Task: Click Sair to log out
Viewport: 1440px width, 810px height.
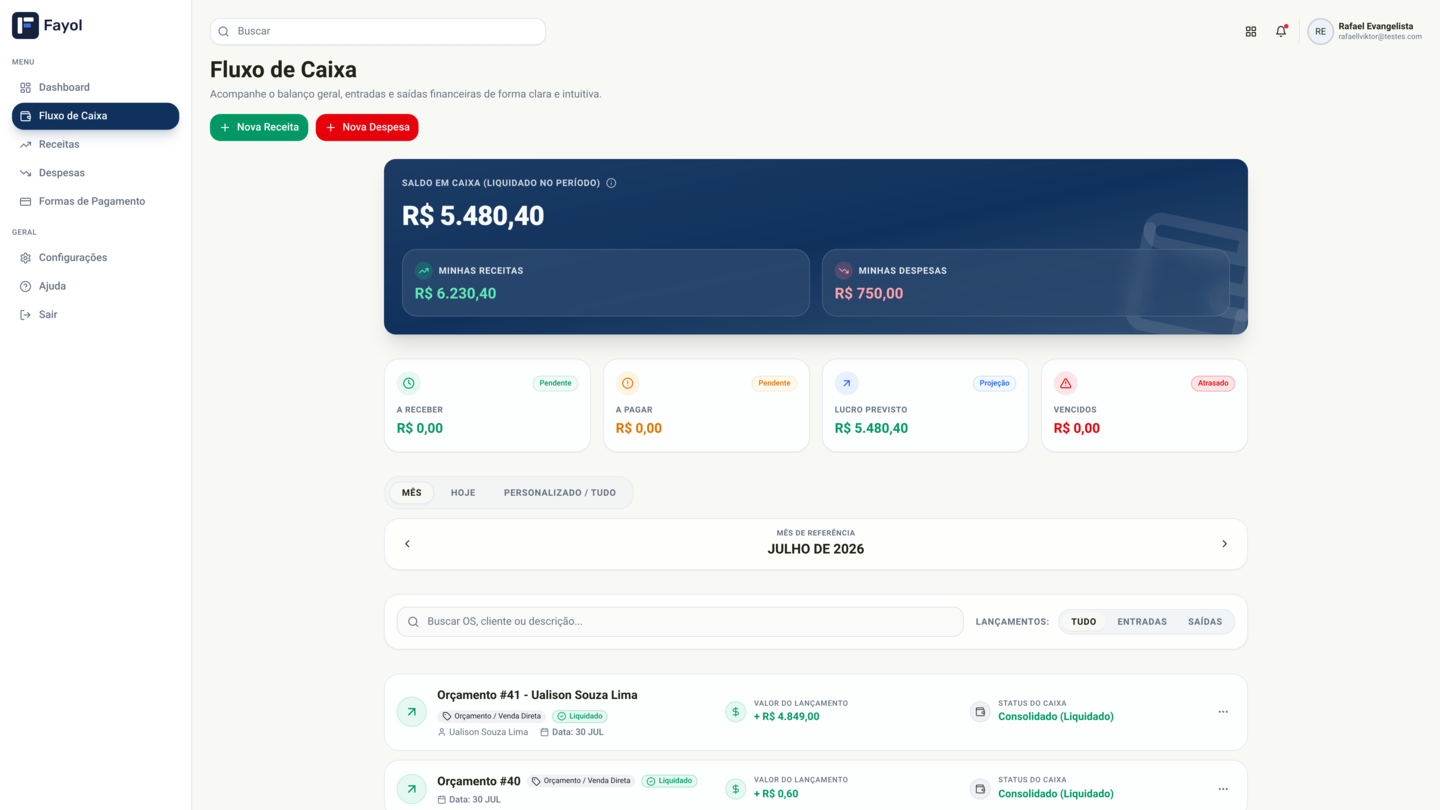Action: 95,315
